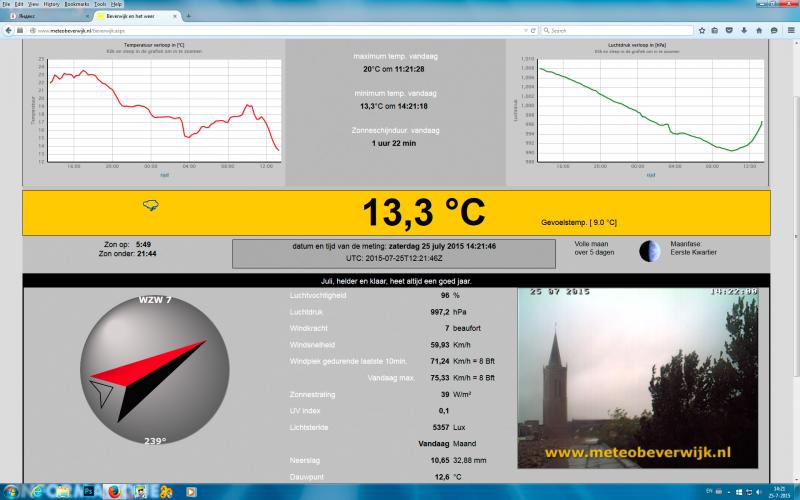This screenshot has height=500, width=800.
Task: Click the 'Maanfase: Eerste Kwartier' text
Action: click(x=693, y=248)
